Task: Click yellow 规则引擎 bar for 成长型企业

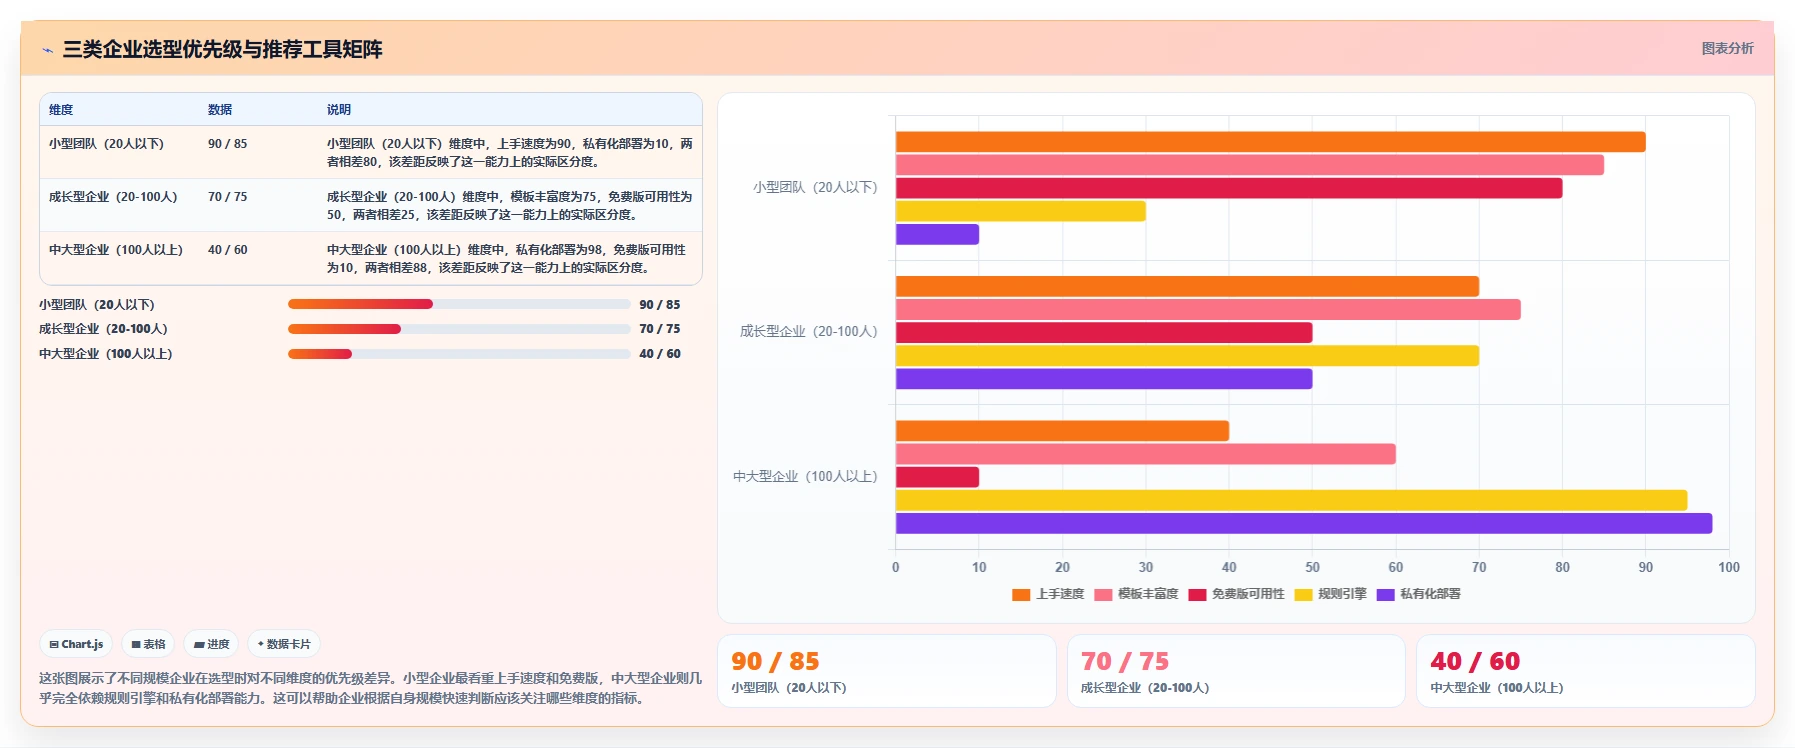Action: pos(1187,356)
